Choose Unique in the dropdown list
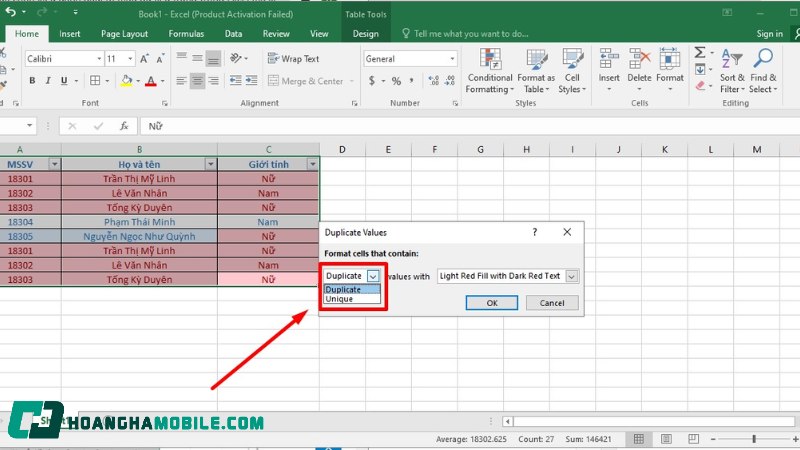800x450 pixels. tap(352, 299)
